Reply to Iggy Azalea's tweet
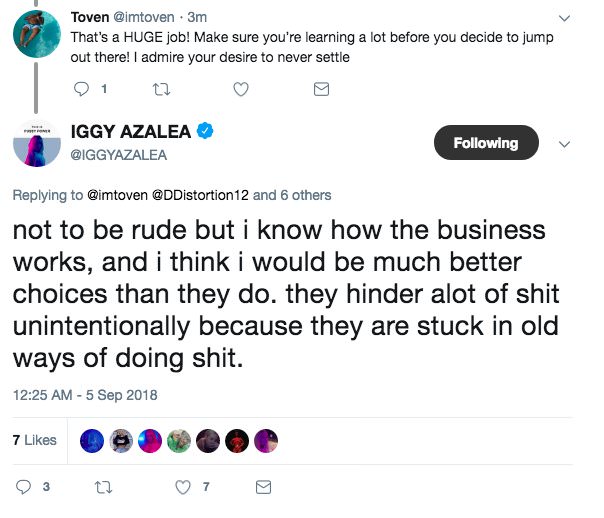Viewport: 604px width, 518px height. [24, 487]
